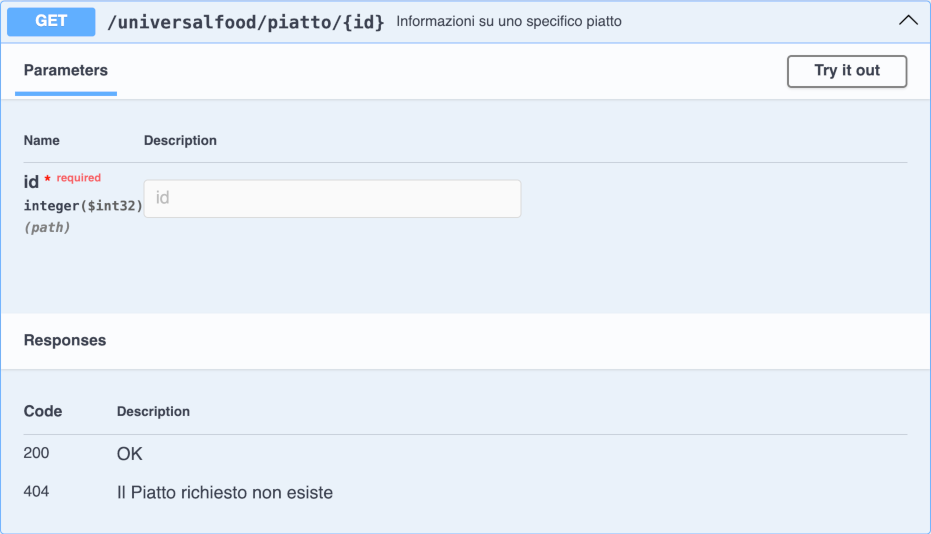Focus the id parameter input field
931x534 pixels.
coord(332,198)
